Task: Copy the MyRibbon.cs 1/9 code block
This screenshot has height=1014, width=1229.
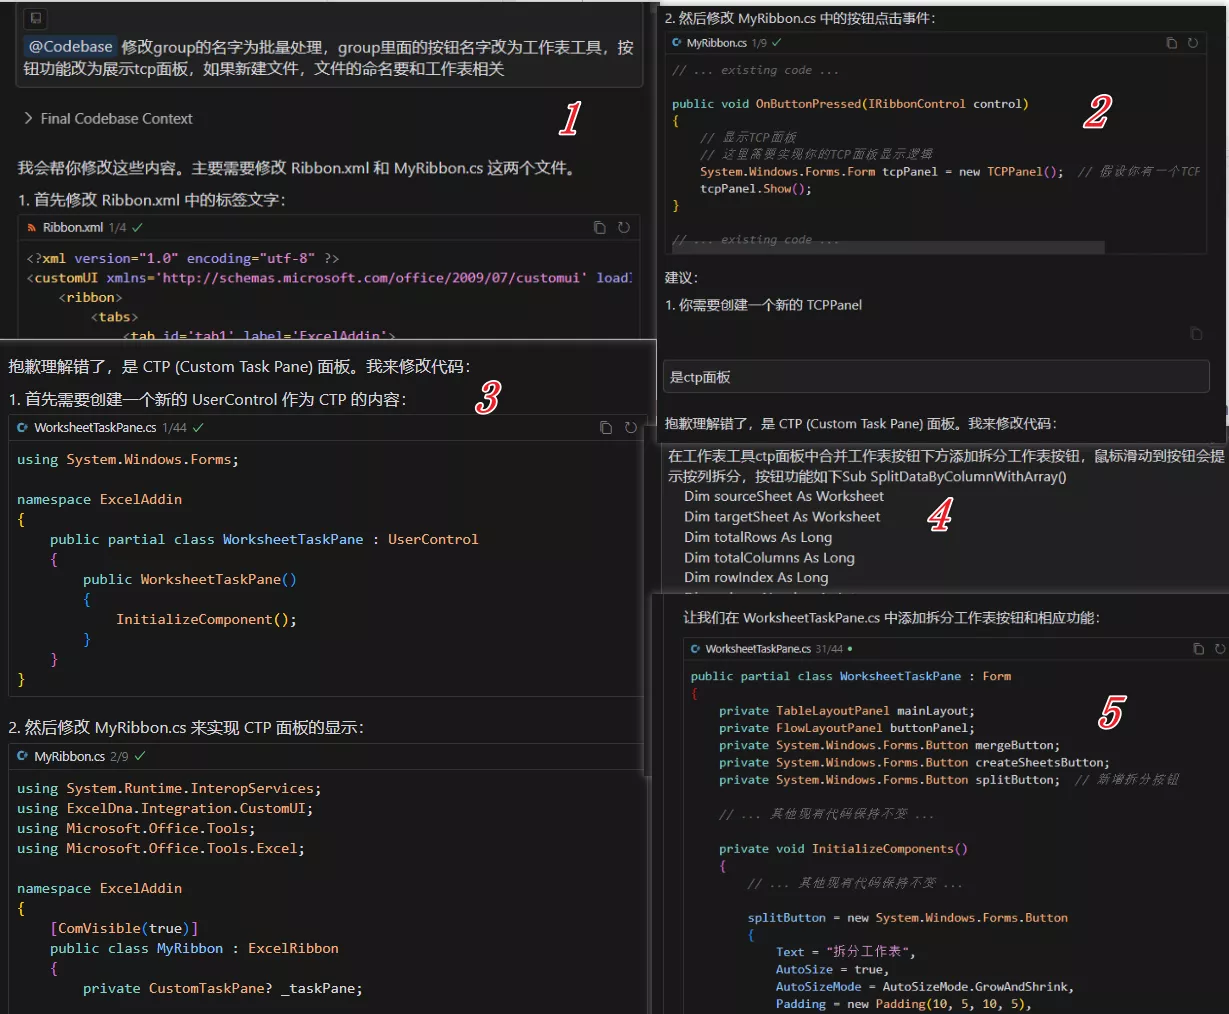Action: click(1172, 43)
